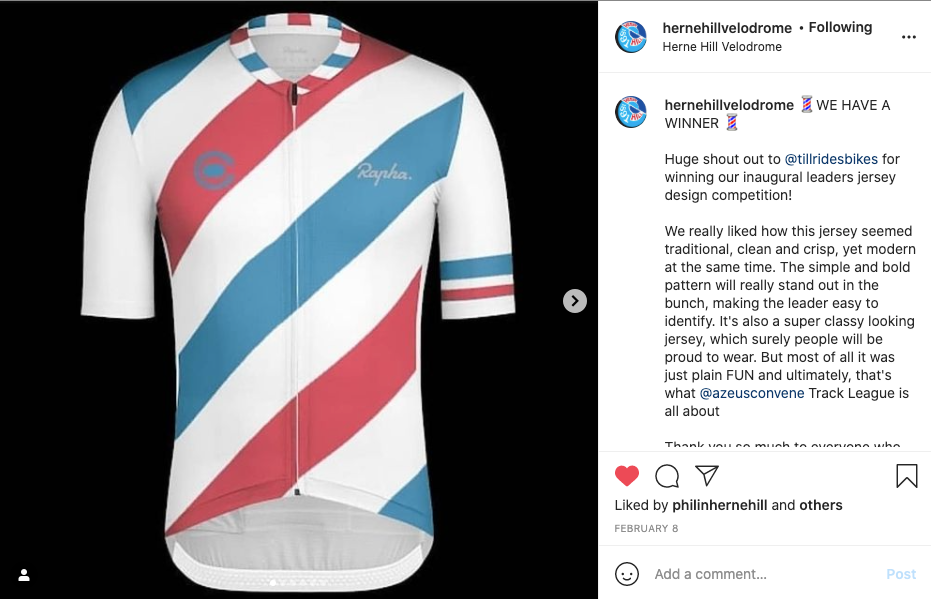Open Herne Hill Velodrome location link
Viewport: 931px width, 599px height.
click(721, 47)
